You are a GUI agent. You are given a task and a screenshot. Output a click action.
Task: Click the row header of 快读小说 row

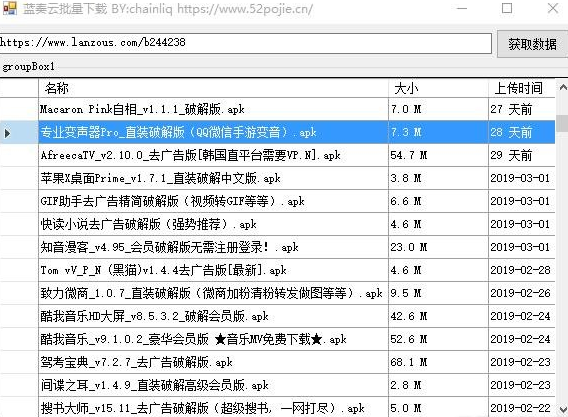19,224
